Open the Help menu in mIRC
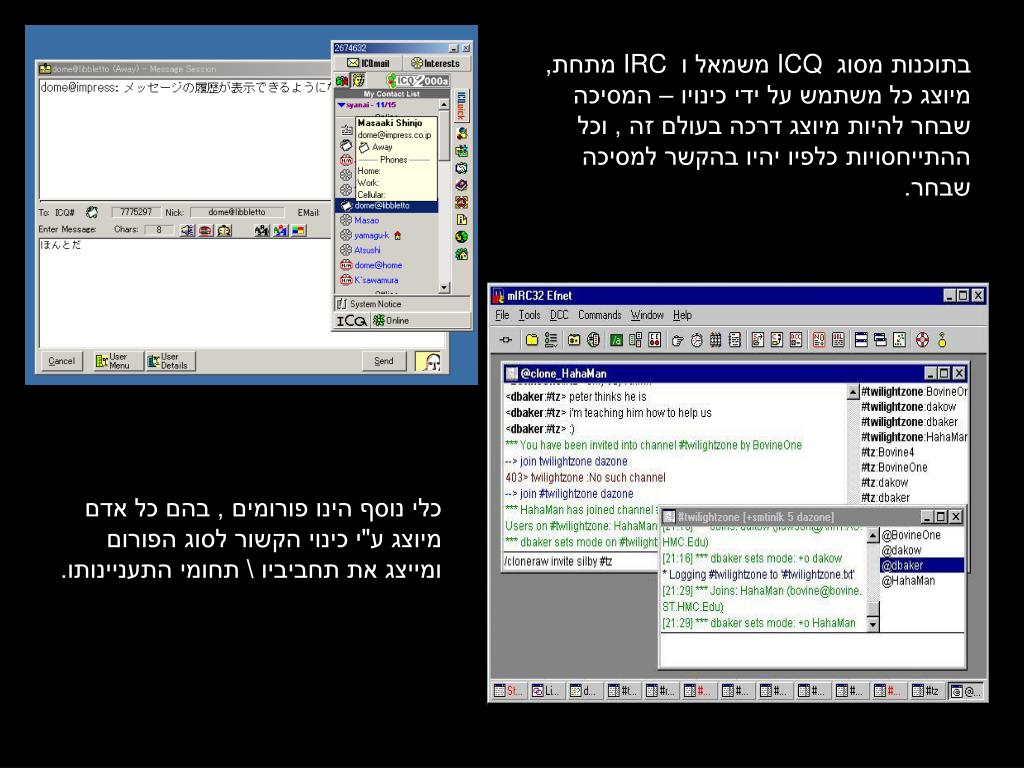The width and height of the screenshot is (1024, 768). 682,315
